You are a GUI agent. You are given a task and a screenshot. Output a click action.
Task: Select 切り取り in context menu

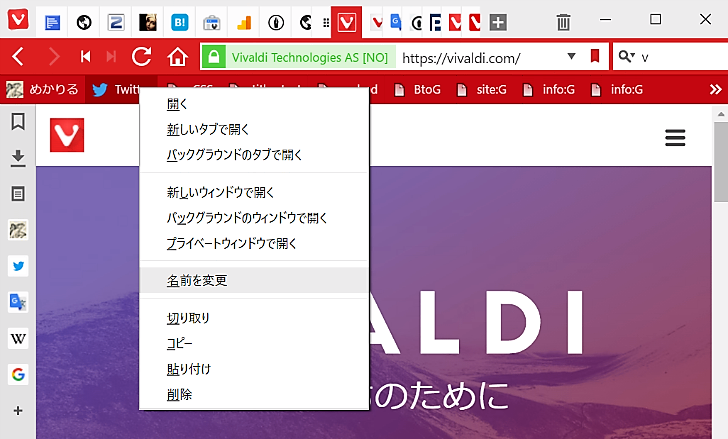[x=254, y=318]
